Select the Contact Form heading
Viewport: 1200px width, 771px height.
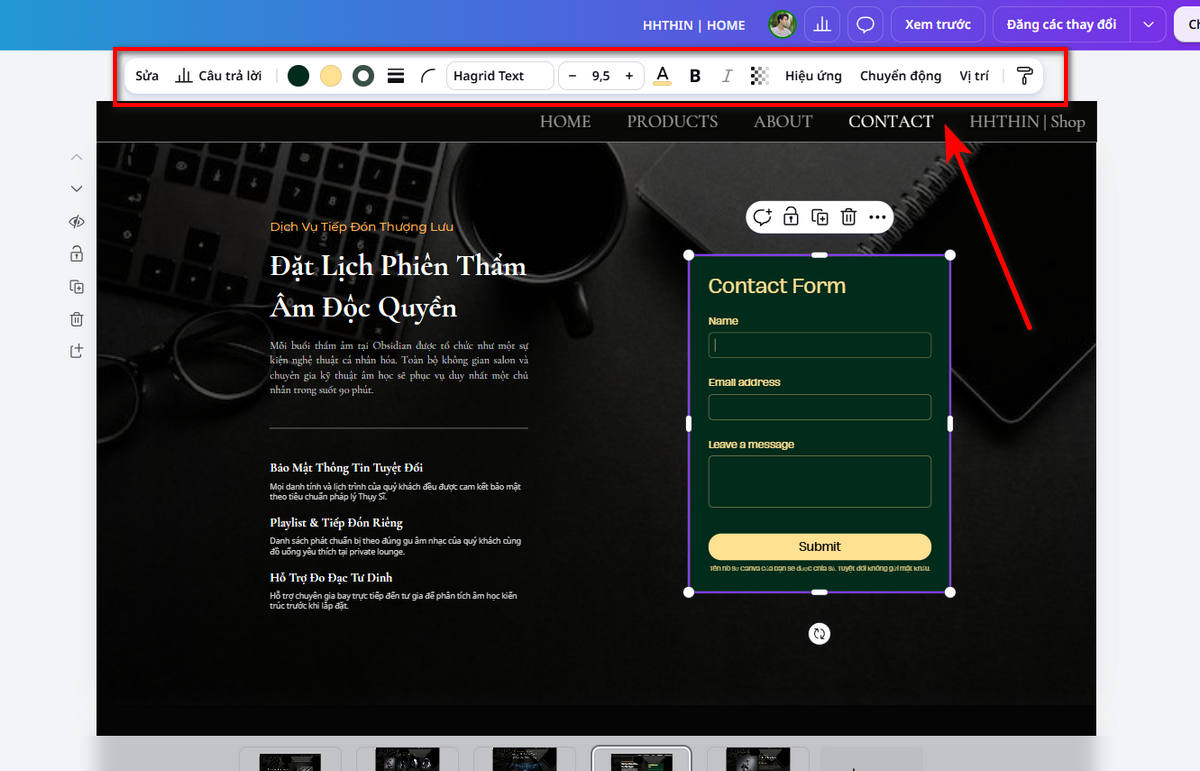(x=777, y=286)
